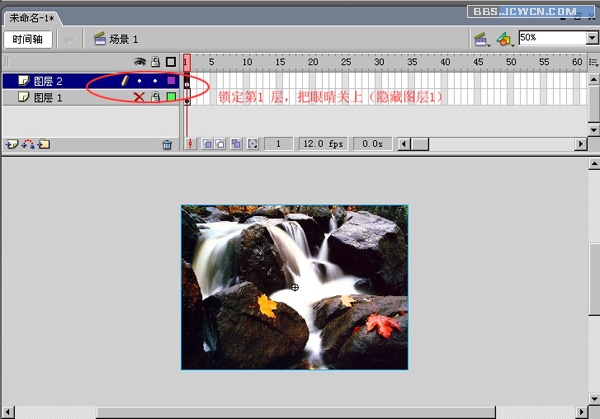Click purple outline swatch of 图层 2
600x419 pixels.
171,80
